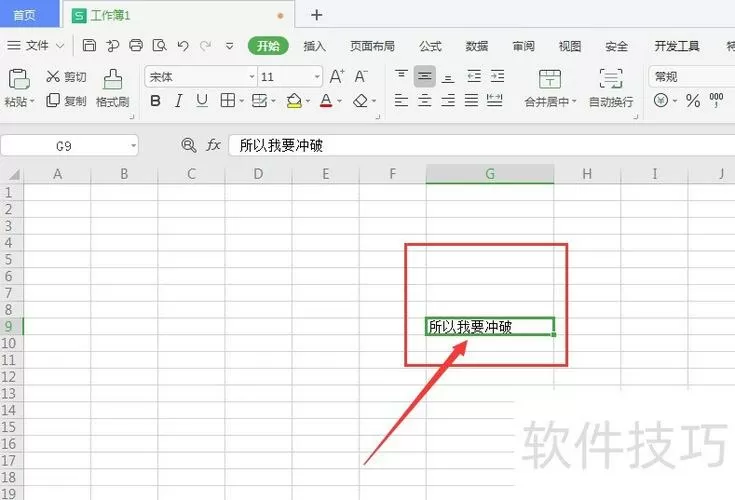Viewport: 735px width, 500px height.
Task: Justify text alignment icon
Action: [471, 100]
